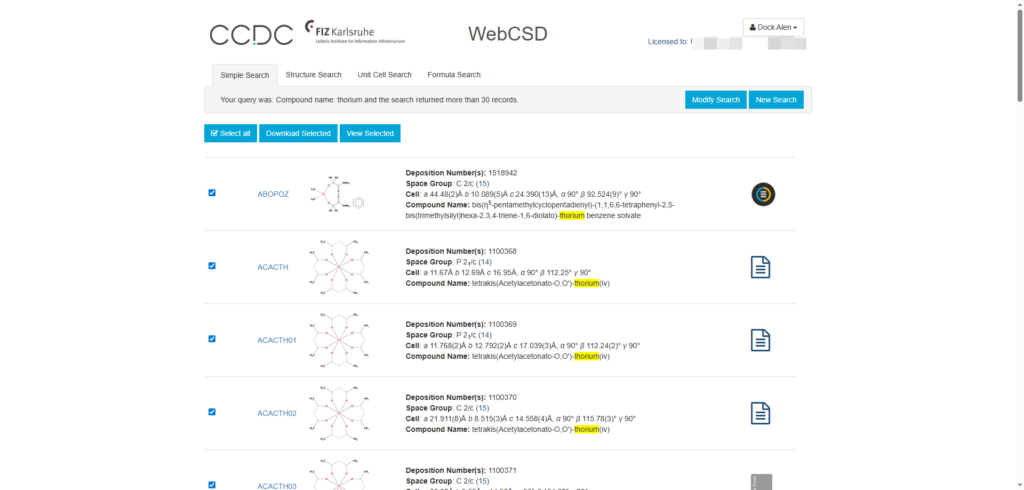Viewport: 1024px width, 490px height.
Task: Open the ABOPOZ round database icon
Action: click(x=763, y=194)
